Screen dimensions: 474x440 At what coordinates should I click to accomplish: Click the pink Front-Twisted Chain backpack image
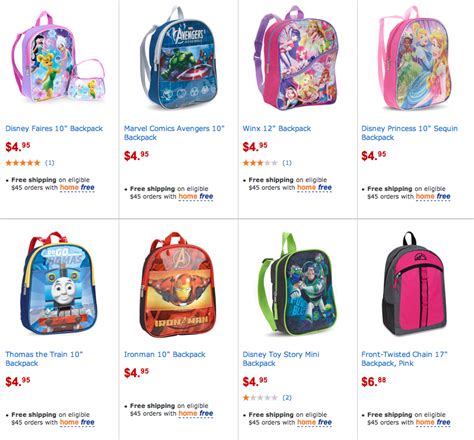coord(415,283)
